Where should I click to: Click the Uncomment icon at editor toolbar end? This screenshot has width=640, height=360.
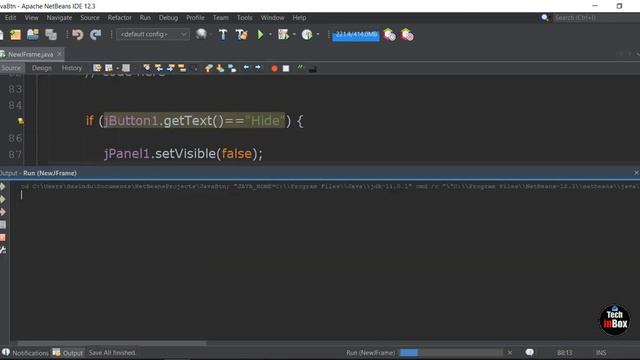point(313,69)
